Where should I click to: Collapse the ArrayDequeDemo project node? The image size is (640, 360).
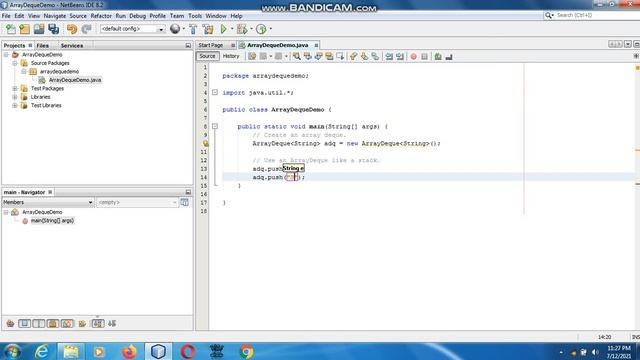click(6, 55)
